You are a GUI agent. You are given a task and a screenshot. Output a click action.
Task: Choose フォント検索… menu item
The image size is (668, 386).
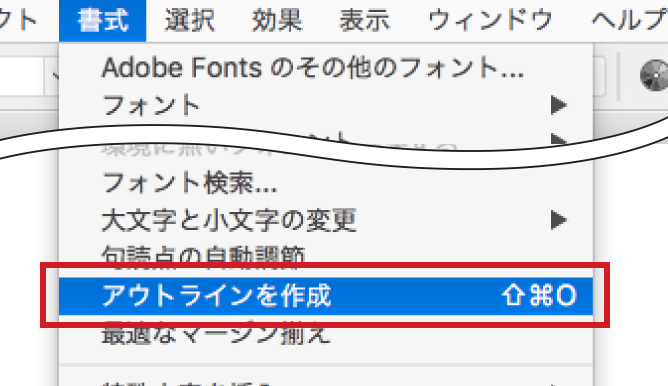pyautogui.click(x=326, y=183)
